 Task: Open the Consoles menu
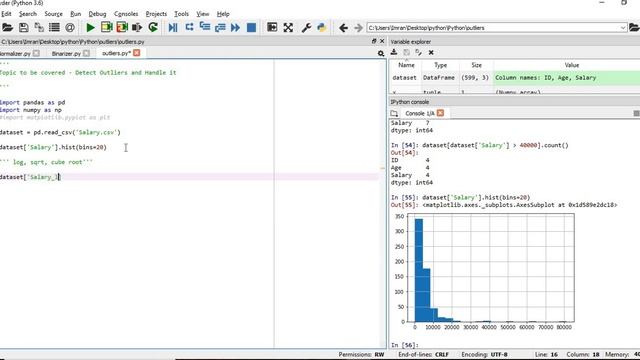126,14
